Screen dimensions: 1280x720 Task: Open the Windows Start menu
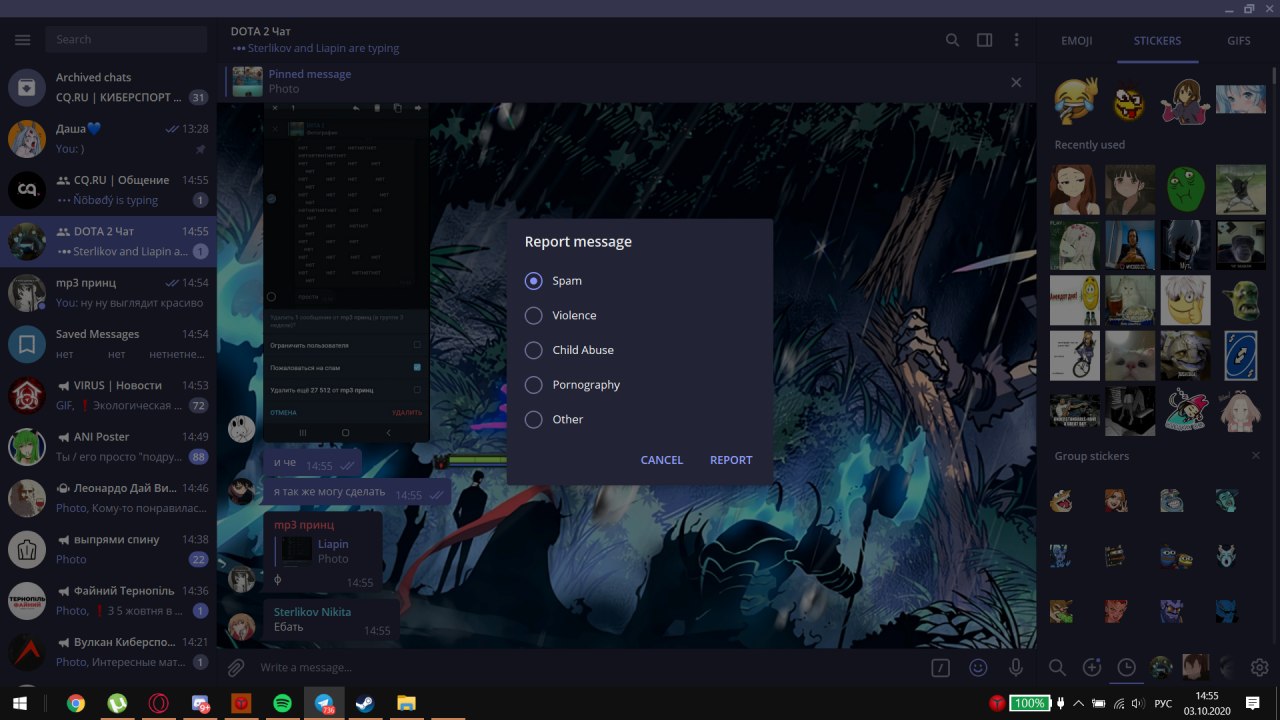coord(21,703)
